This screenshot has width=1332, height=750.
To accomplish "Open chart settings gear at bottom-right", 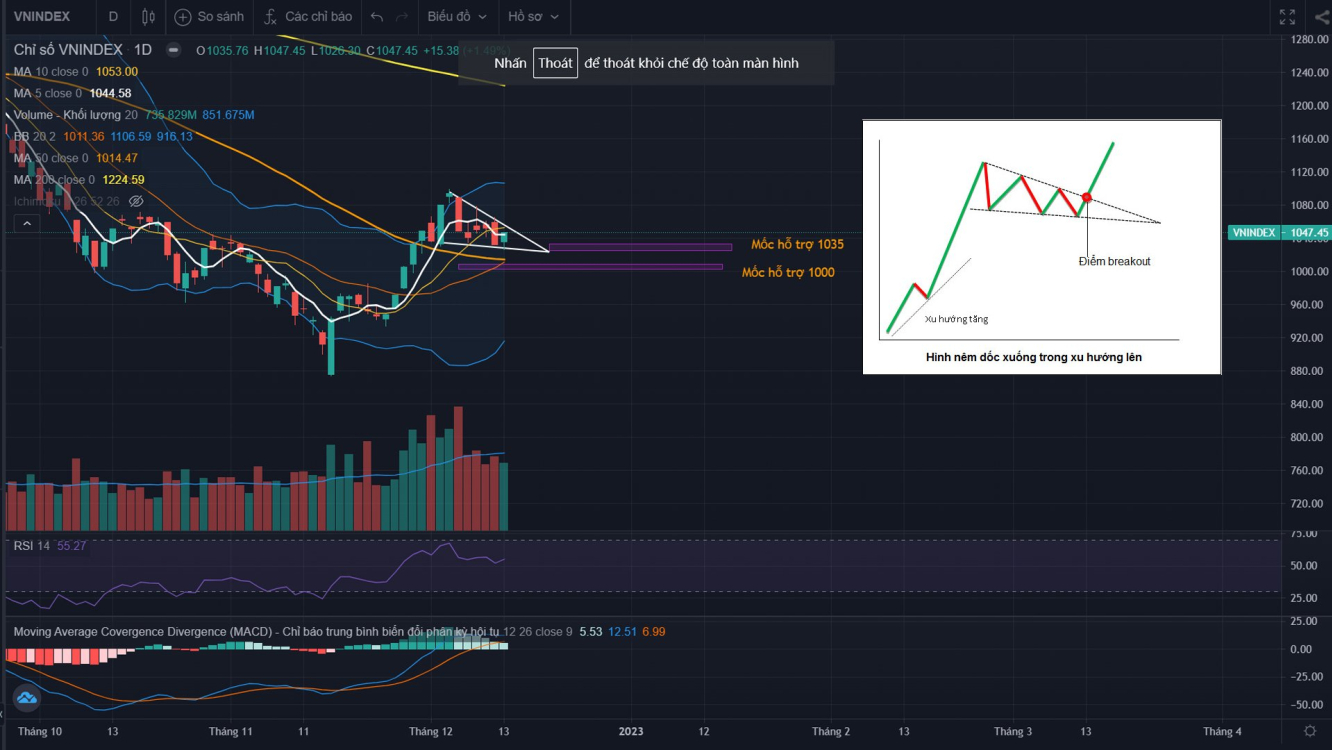I will pos(1310,732).
